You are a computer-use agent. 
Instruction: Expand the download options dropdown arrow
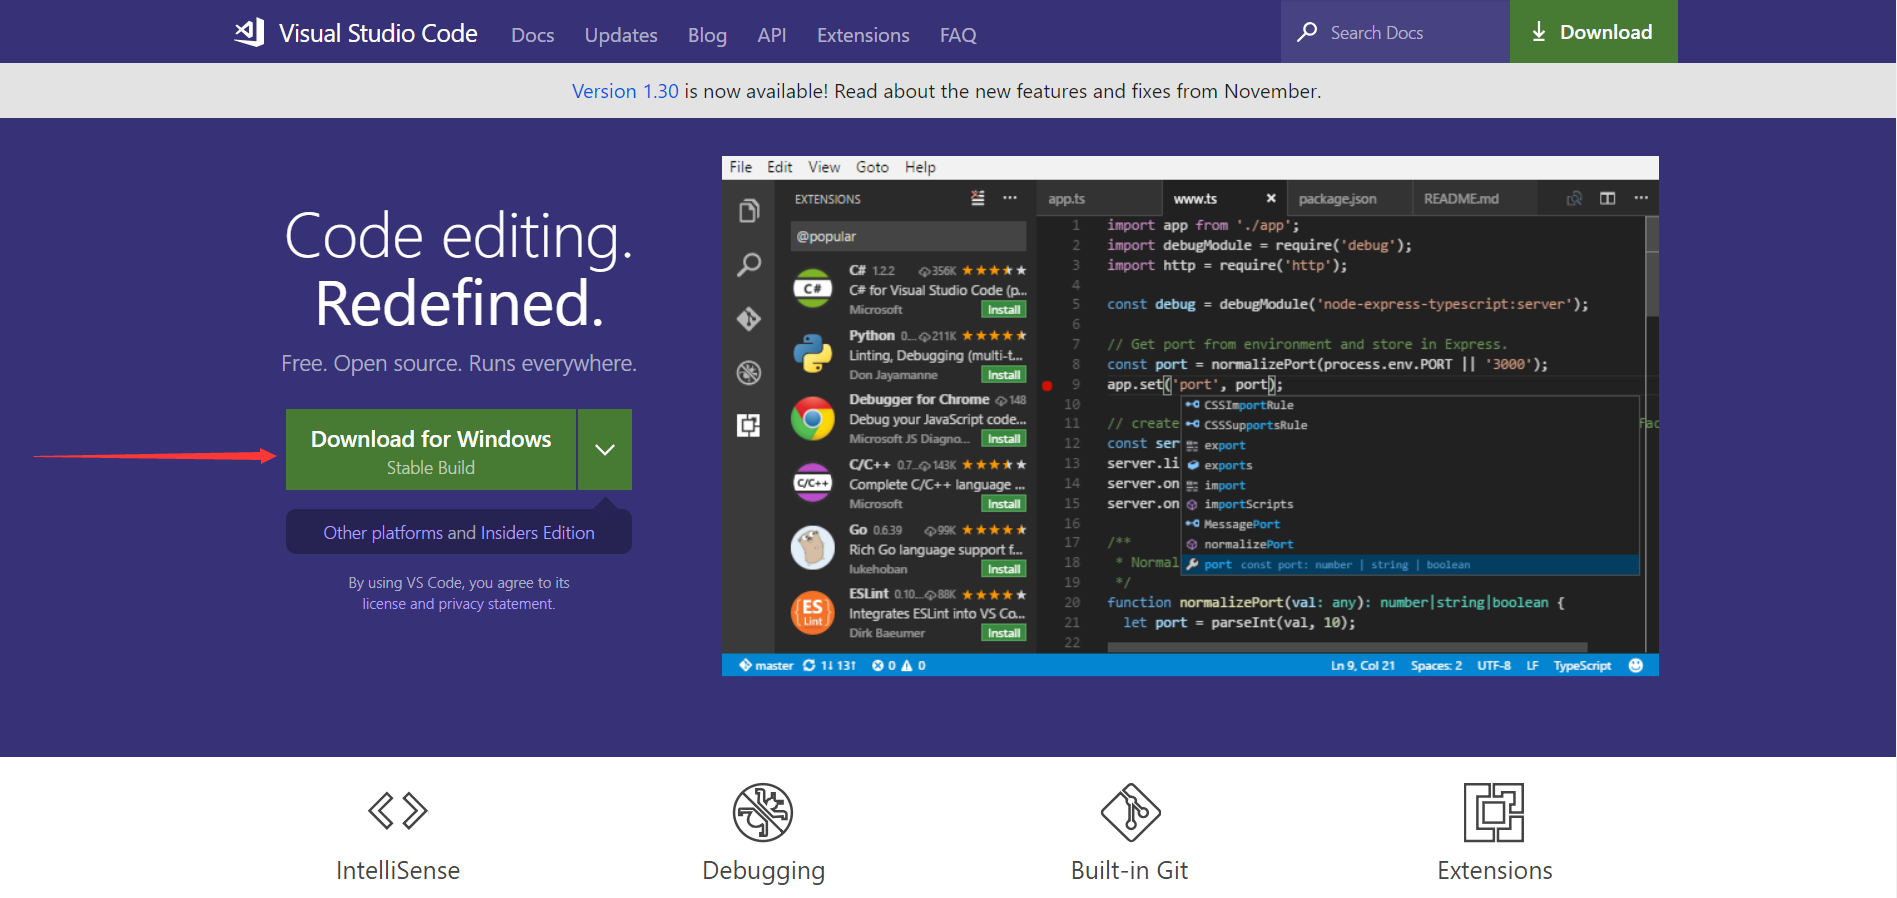click(605, 450)
